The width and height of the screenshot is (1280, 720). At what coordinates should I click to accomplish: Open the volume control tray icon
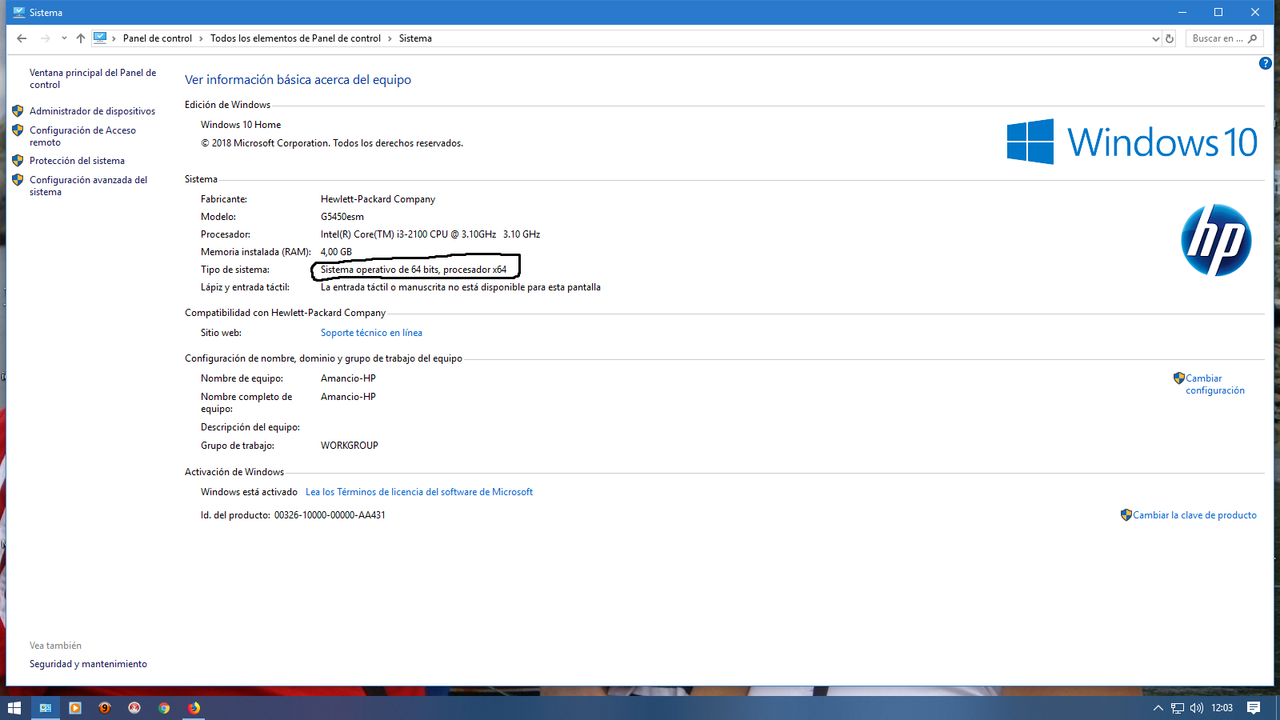point(1197,708)
